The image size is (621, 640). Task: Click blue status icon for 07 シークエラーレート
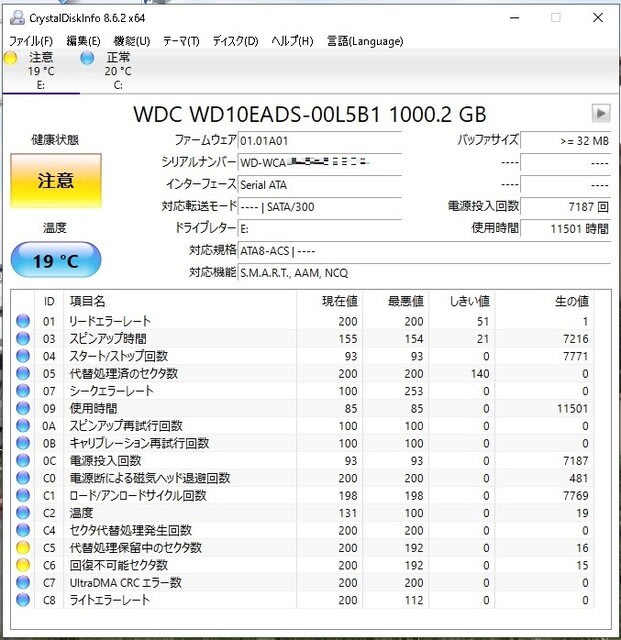pyautogui.click(x=23, y=391)
